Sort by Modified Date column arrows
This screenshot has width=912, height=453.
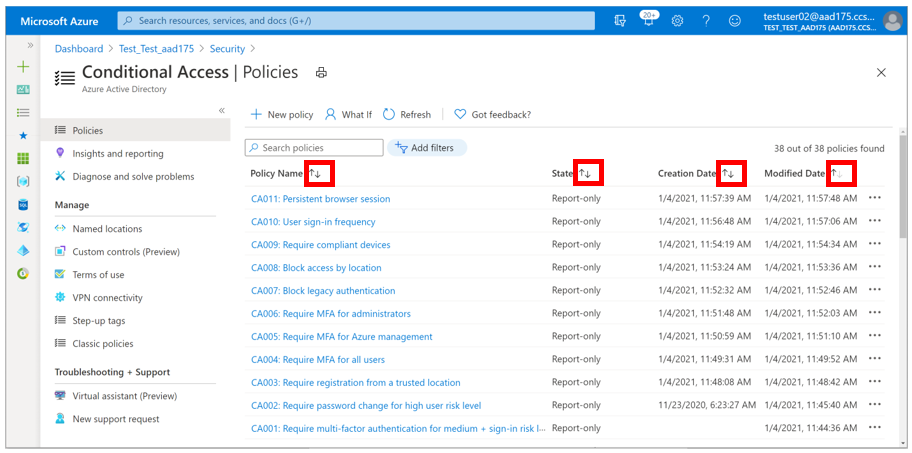(837, 173)
